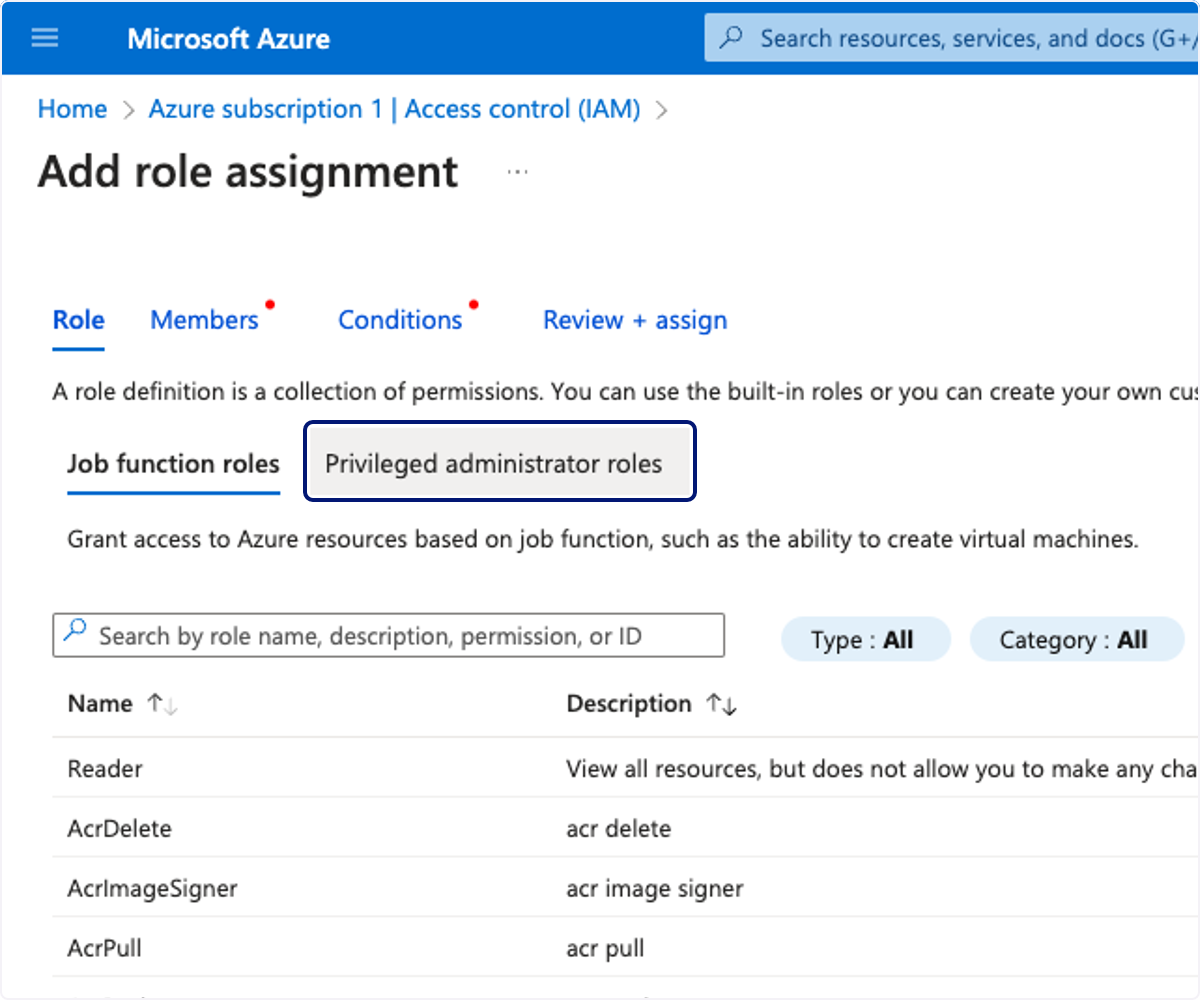Open the hamburger portal menu
Screen dimensions: 1200x1000
(x=45, y=39)
